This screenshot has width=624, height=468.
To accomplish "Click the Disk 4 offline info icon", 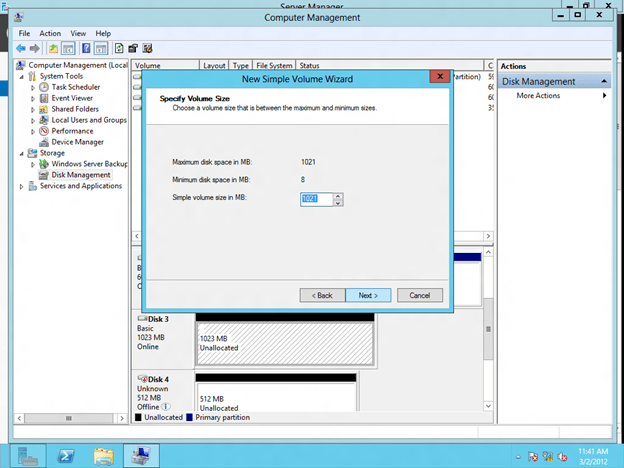I will pyautogui.click(x=166, y=407).
